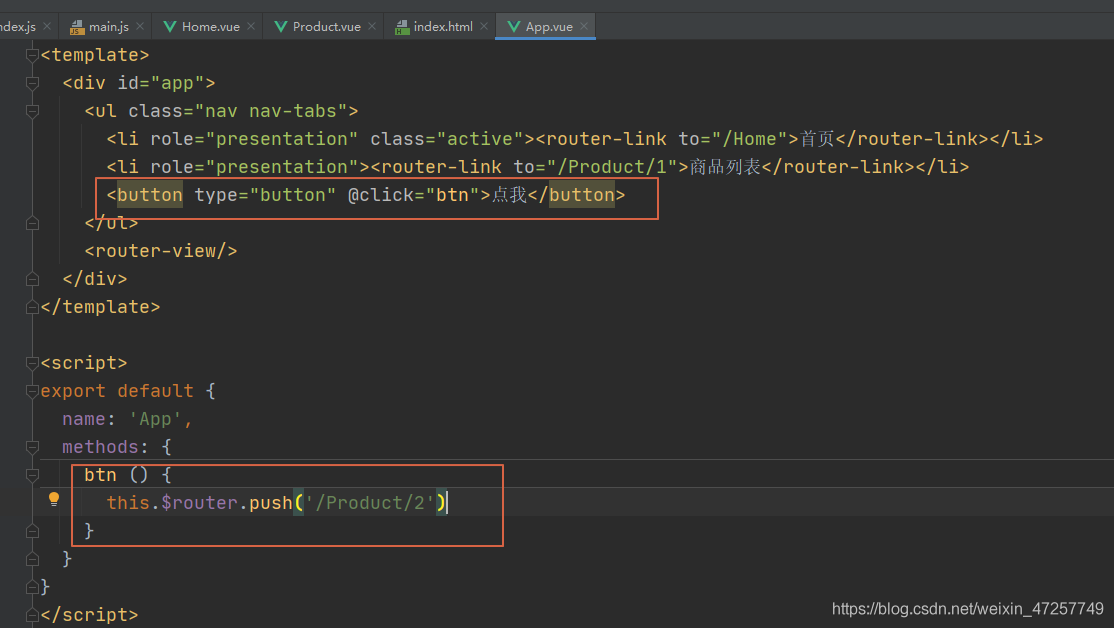
Task: Click the class="active" attribute
Action: click(x=446, y=139)
